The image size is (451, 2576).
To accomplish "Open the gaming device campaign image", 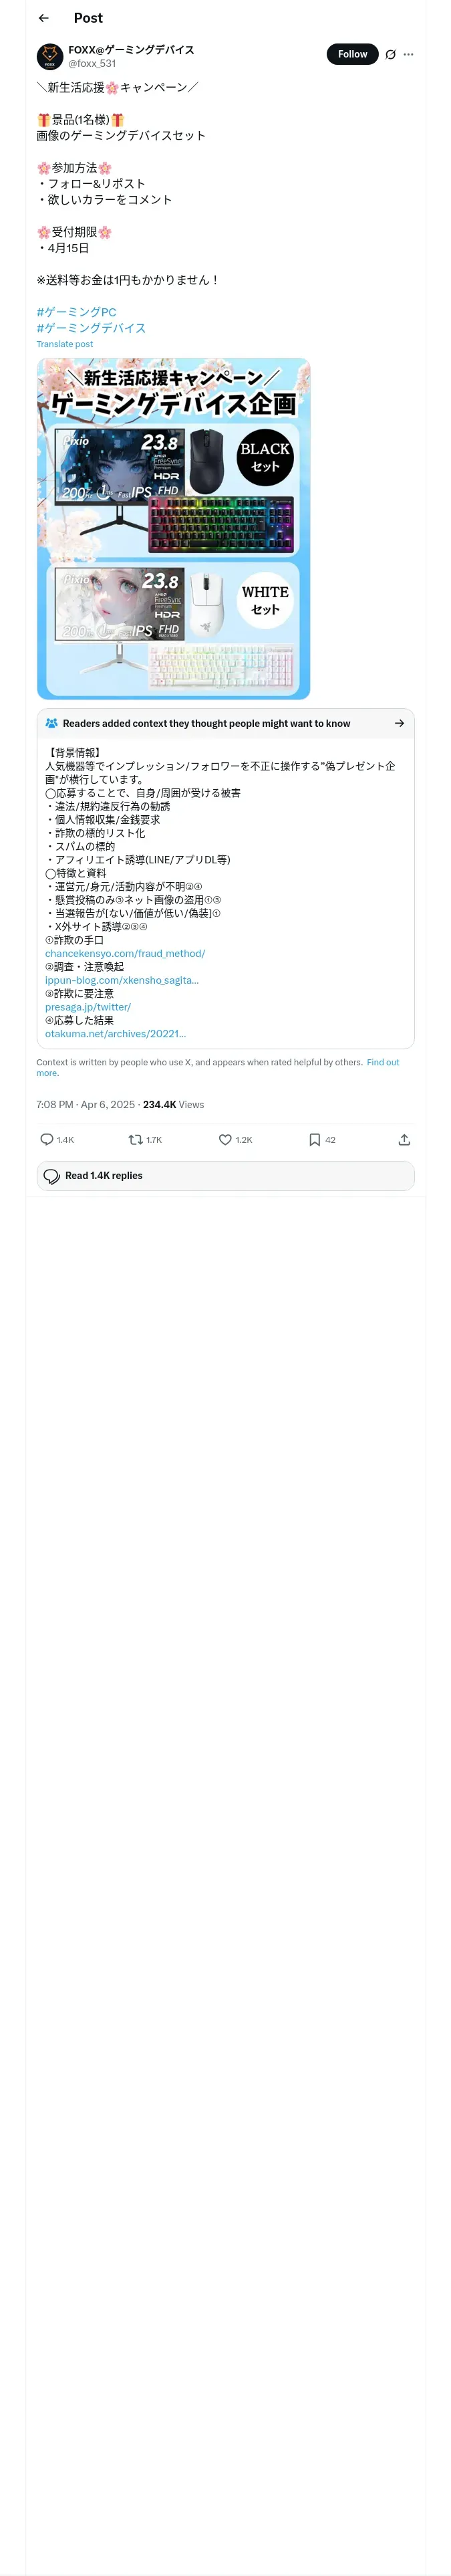I will (173, 528).
